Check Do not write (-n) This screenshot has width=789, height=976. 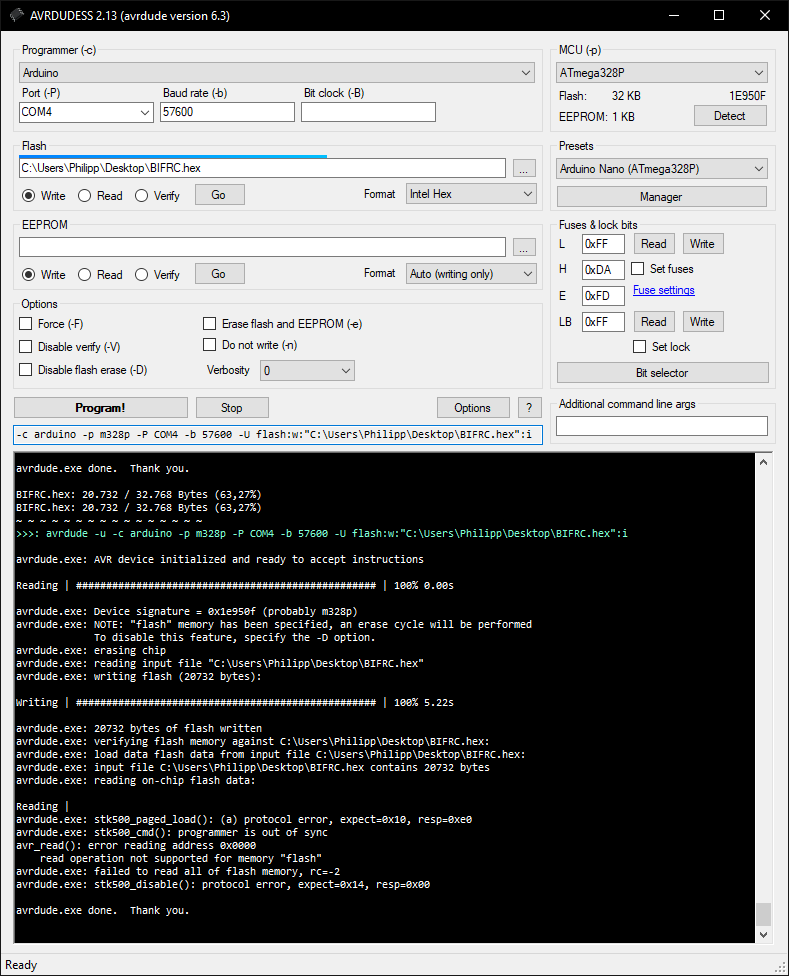pyautogui.click(x=209, y=345)
